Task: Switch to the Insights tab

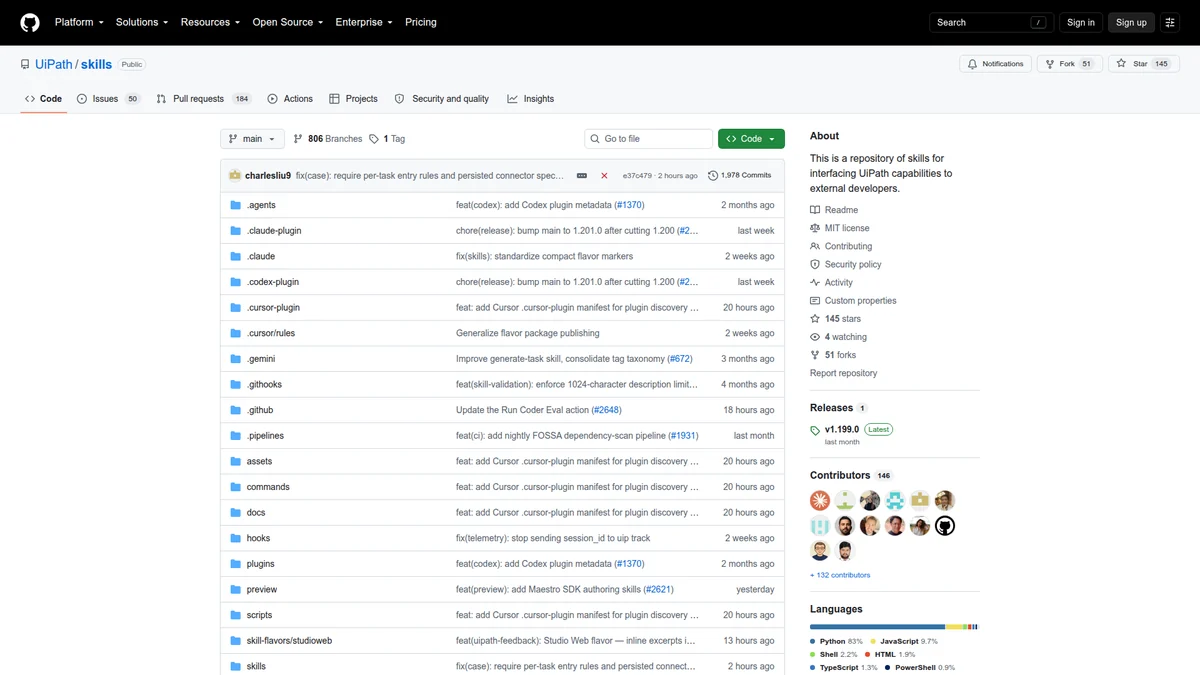Action: [x=530, y=99]
